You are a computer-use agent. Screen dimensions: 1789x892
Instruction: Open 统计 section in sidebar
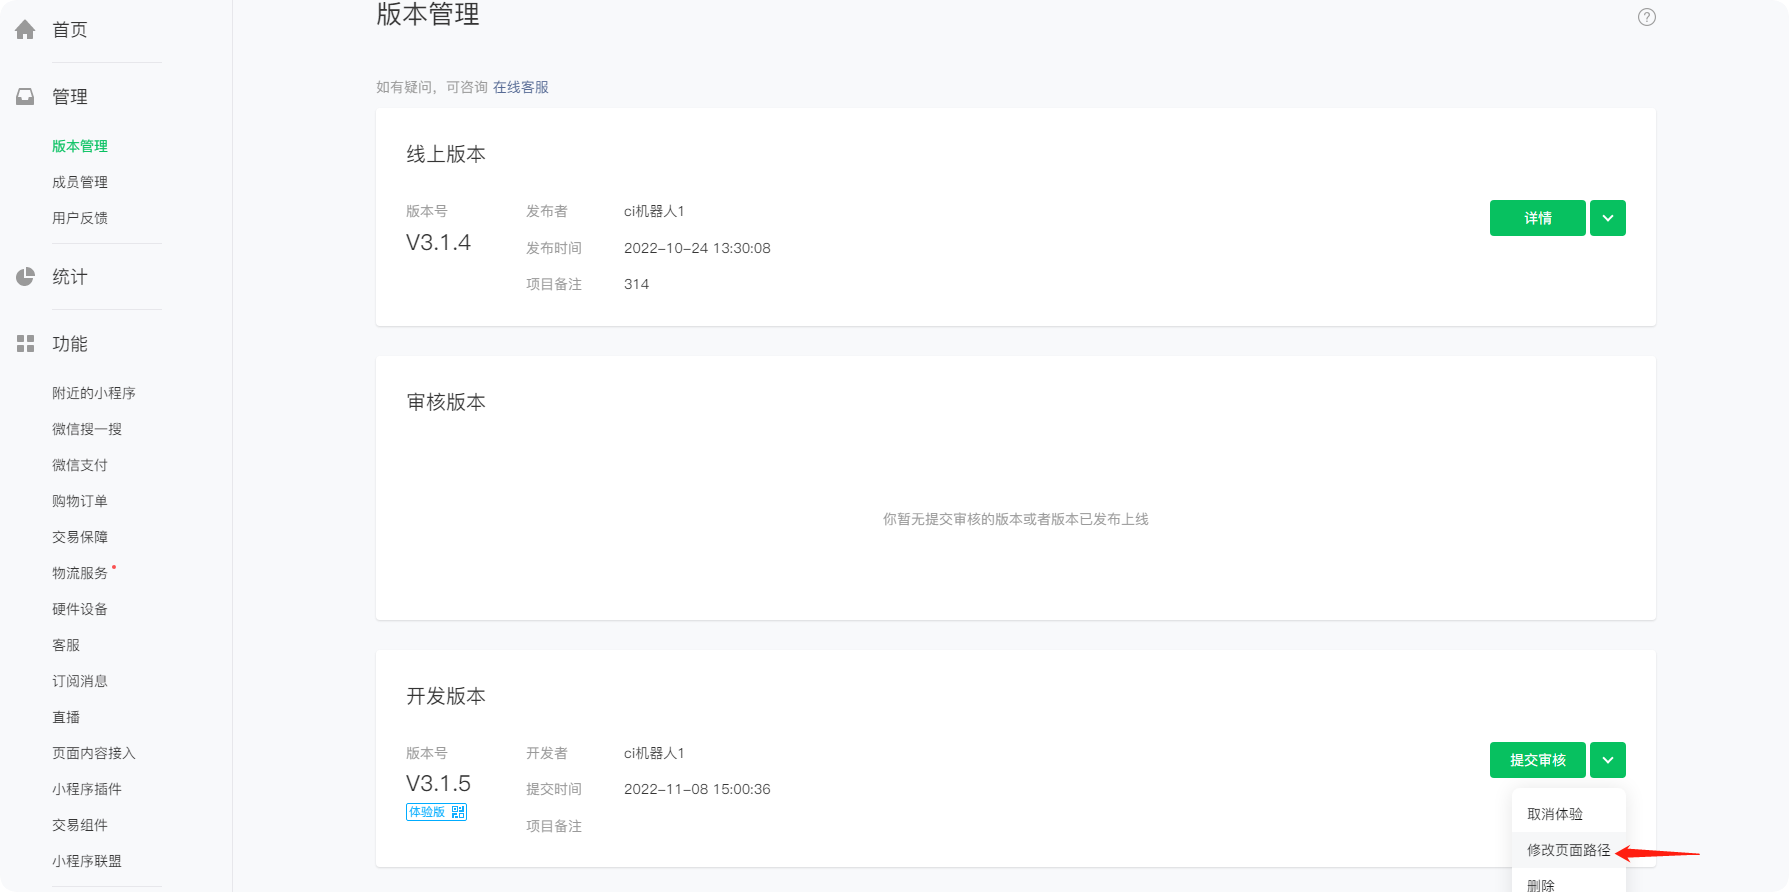click(x=70, y=277)
